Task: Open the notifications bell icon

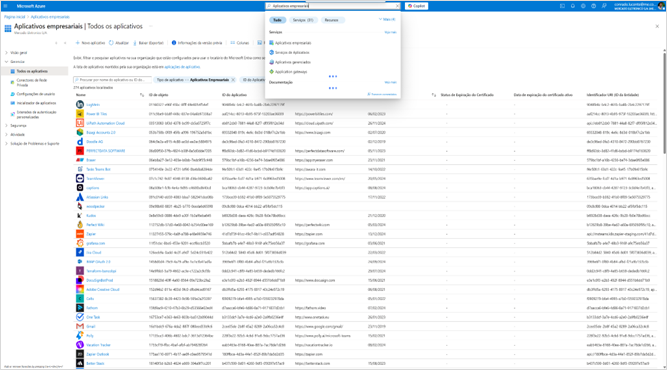Action: (573, 6)
